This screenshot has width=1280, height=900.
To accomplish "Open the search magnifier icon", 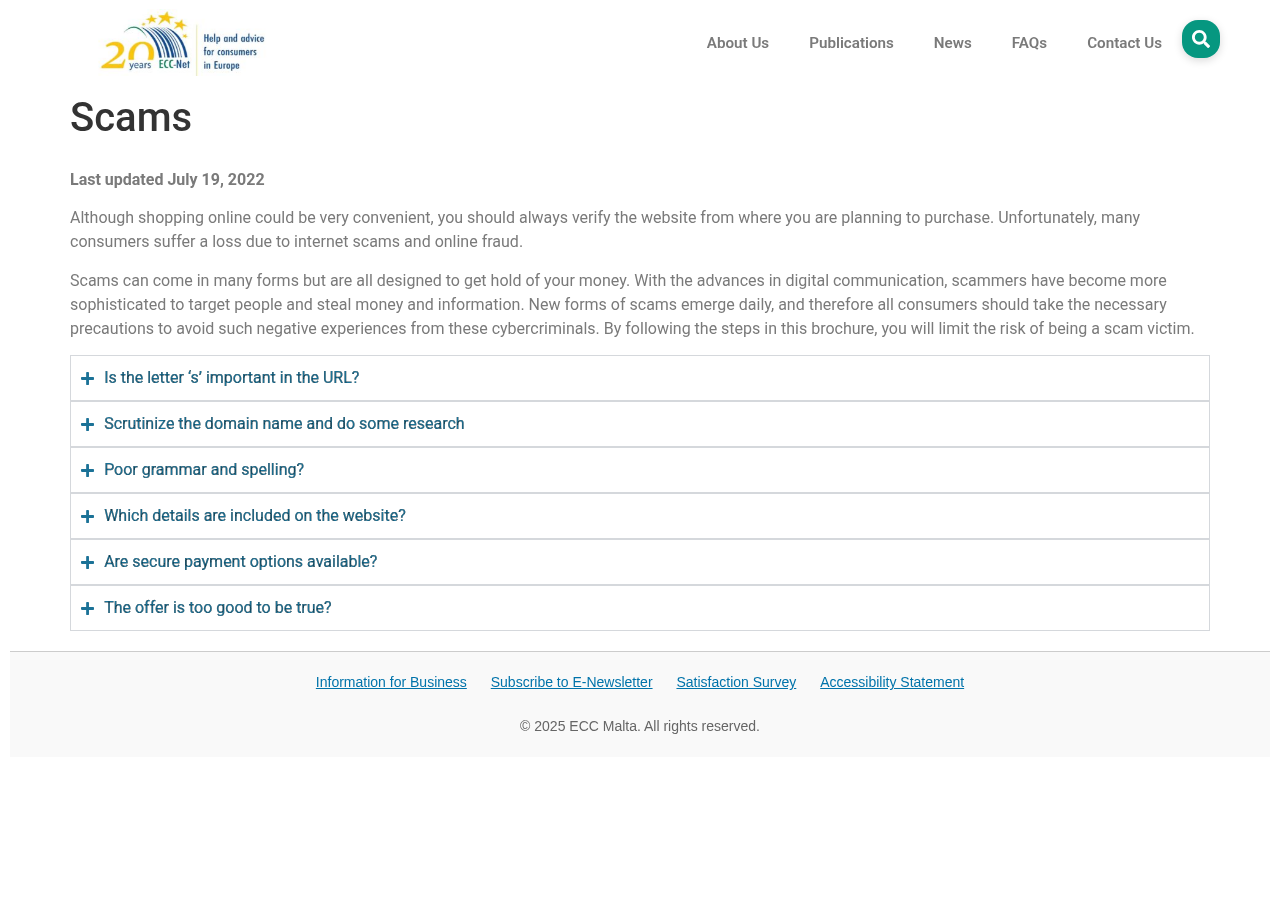I will pyautogui.click(x=1200, y=39).
